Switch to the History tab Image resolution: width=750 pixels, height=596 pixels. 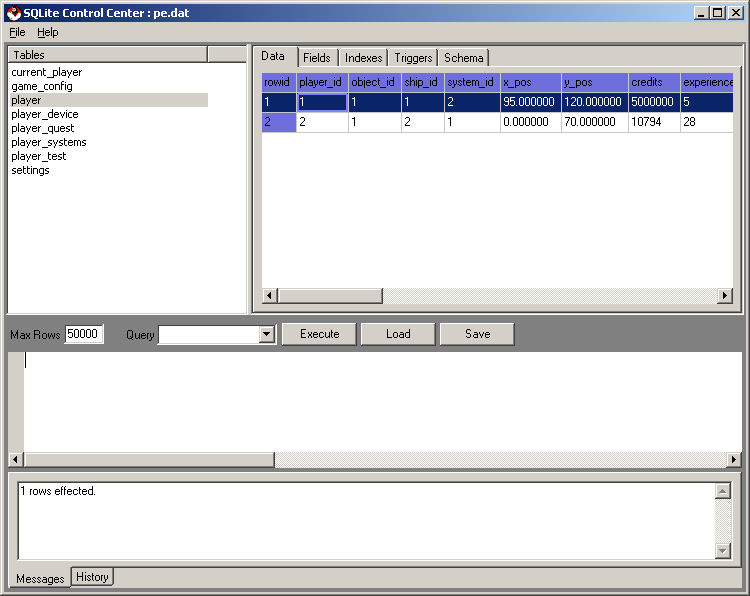pyautogui.click(x=92, y=577)
